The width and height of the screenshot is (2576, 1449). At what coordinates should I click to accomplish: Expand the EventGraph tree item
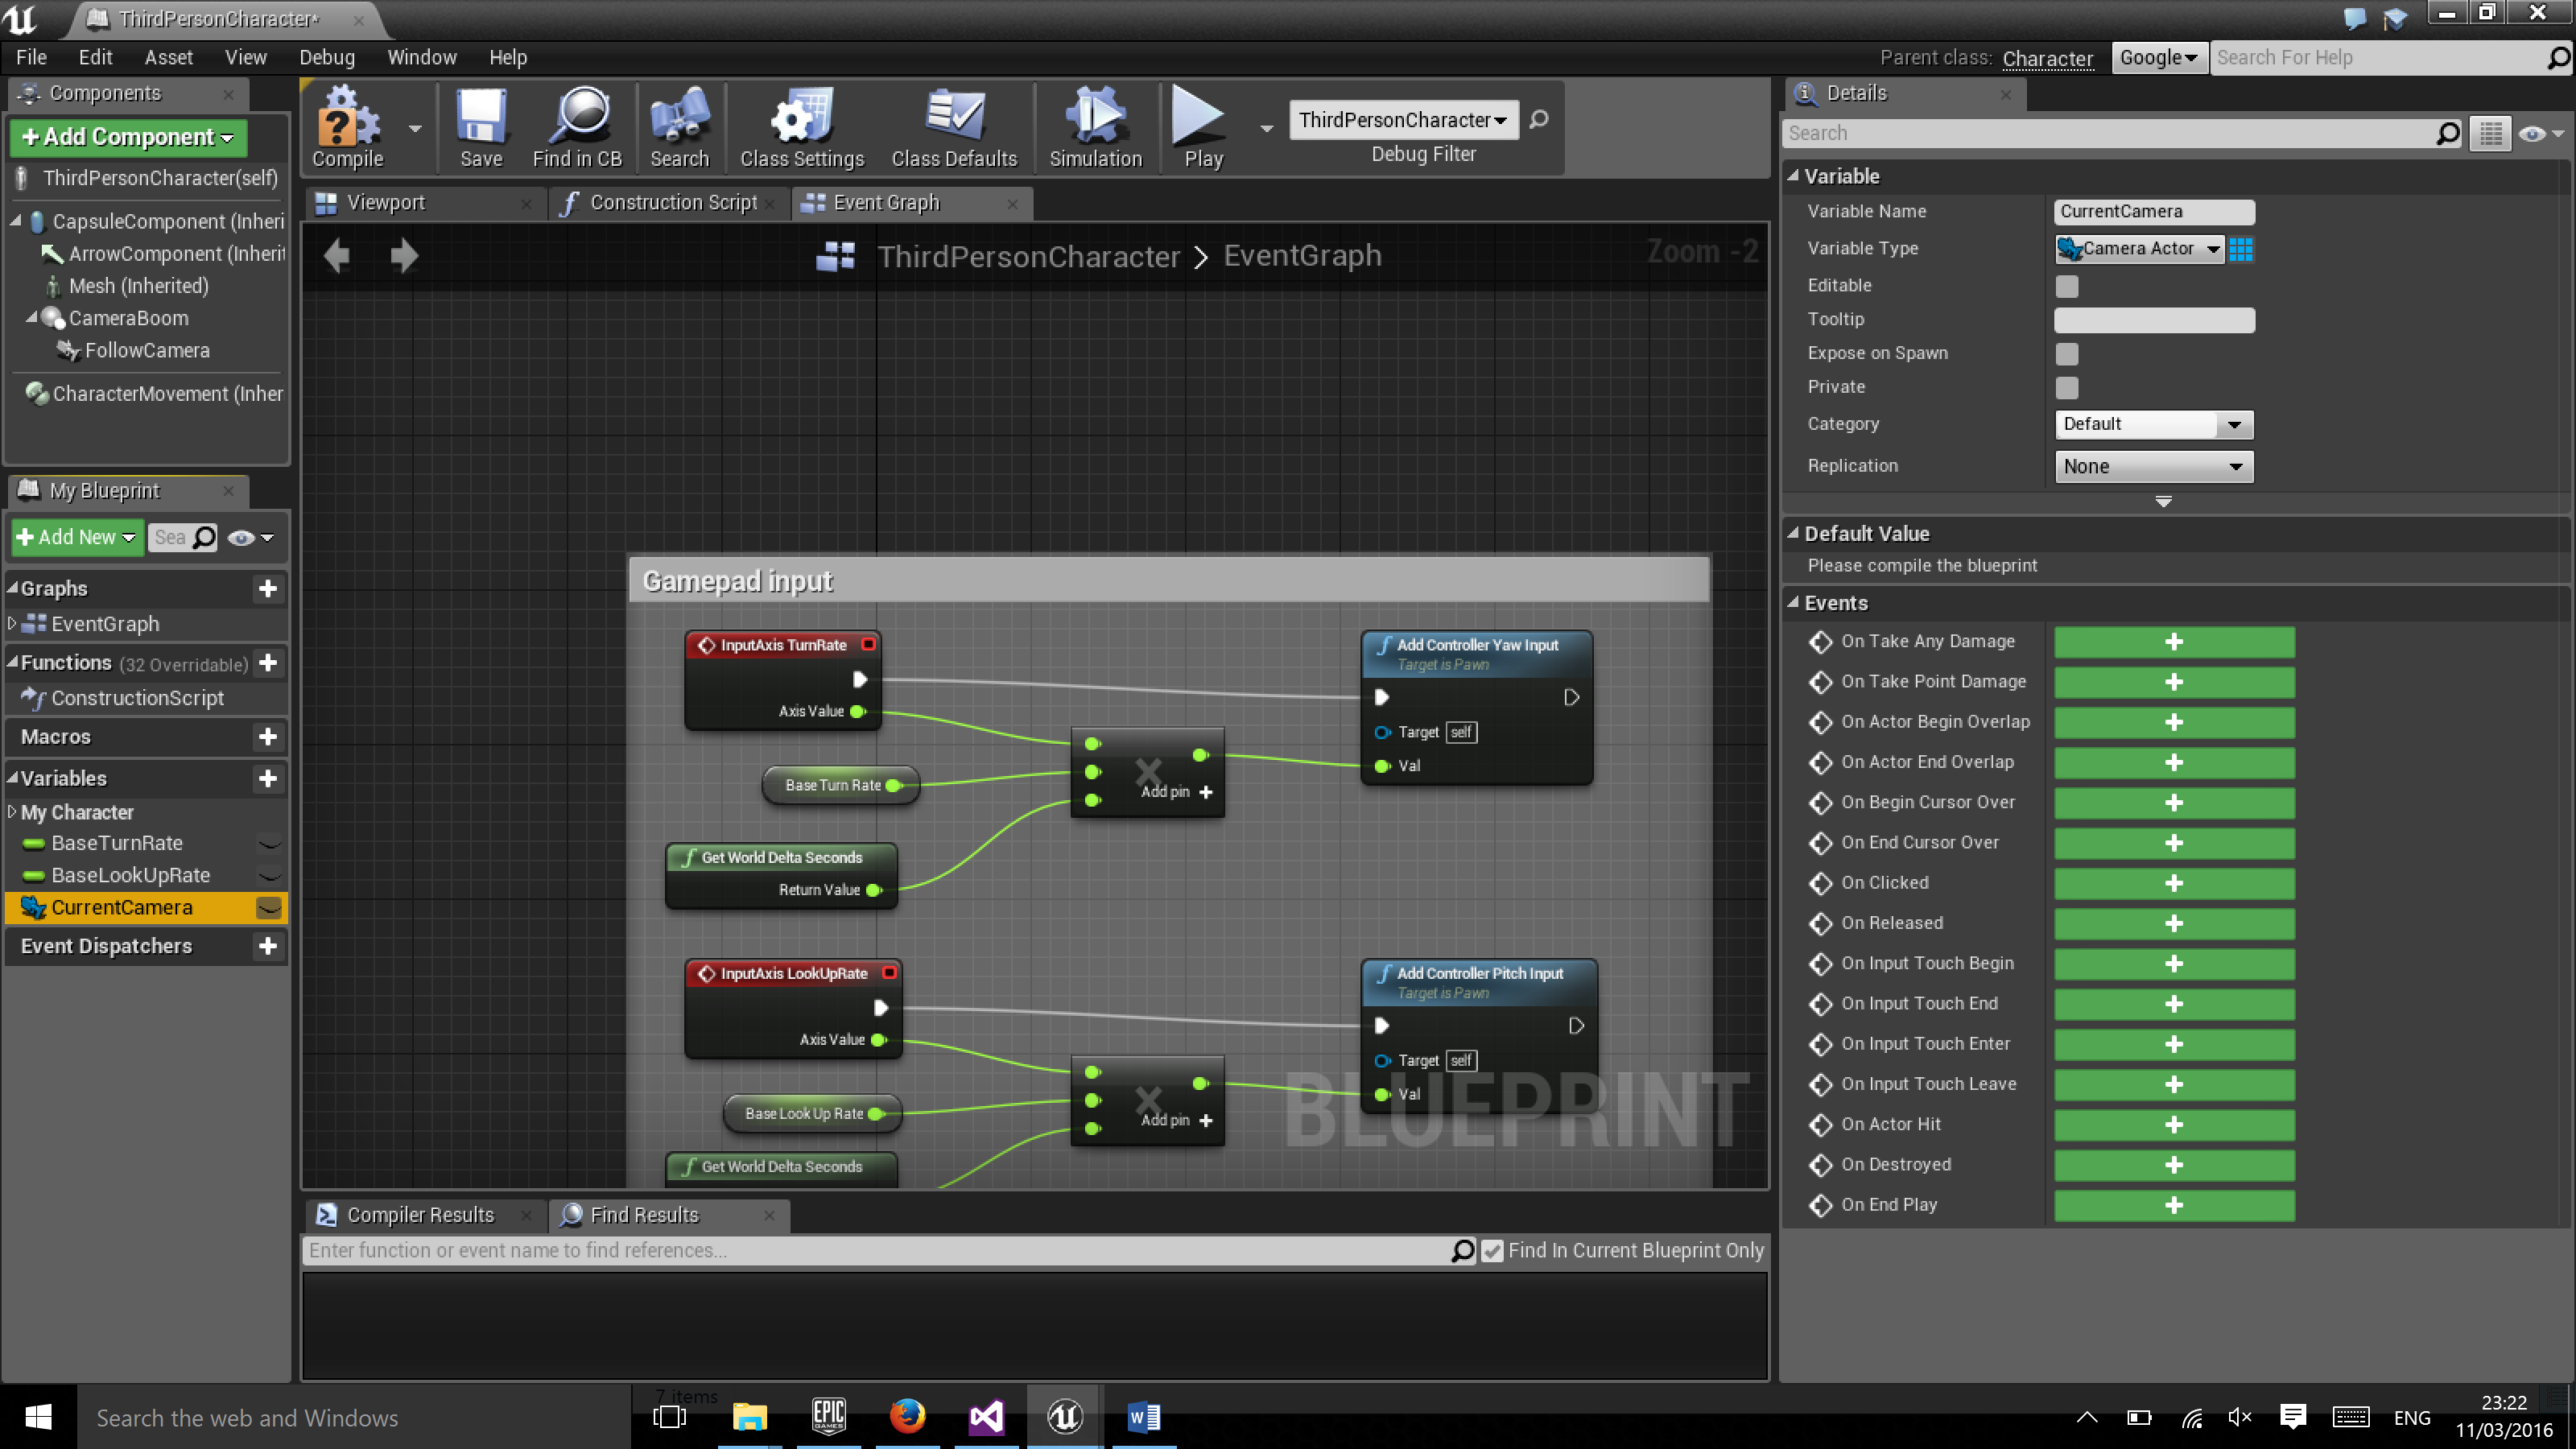(x=12, y=624)
